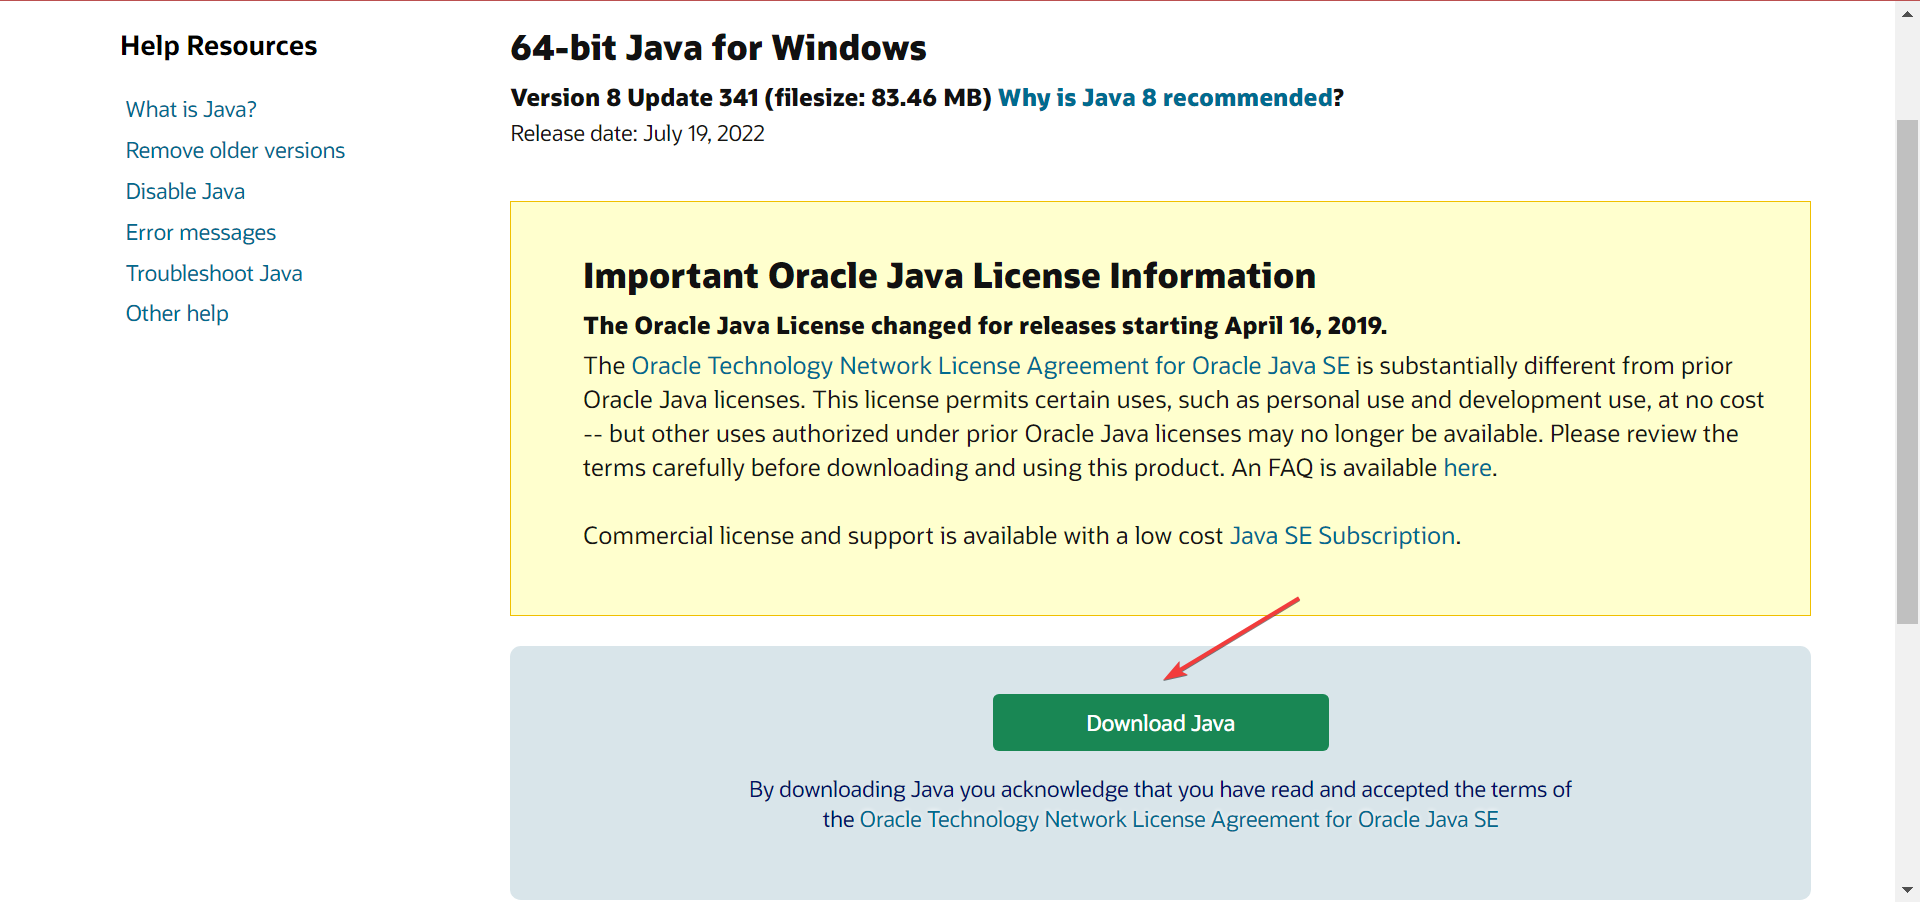Click the green Download Java button
Viewport: 1920px width, 902px height.
(1160, 722)
